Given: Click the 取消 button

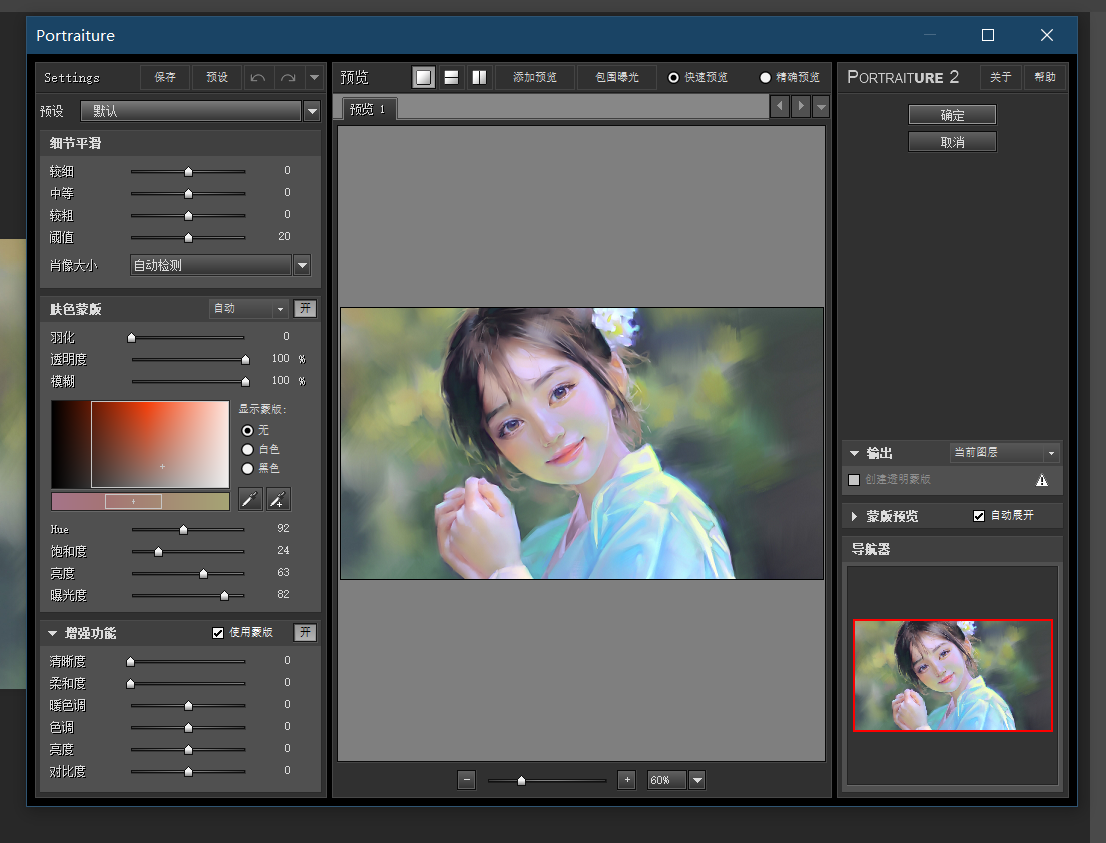Looking at the screenshot, I should 952,142.
